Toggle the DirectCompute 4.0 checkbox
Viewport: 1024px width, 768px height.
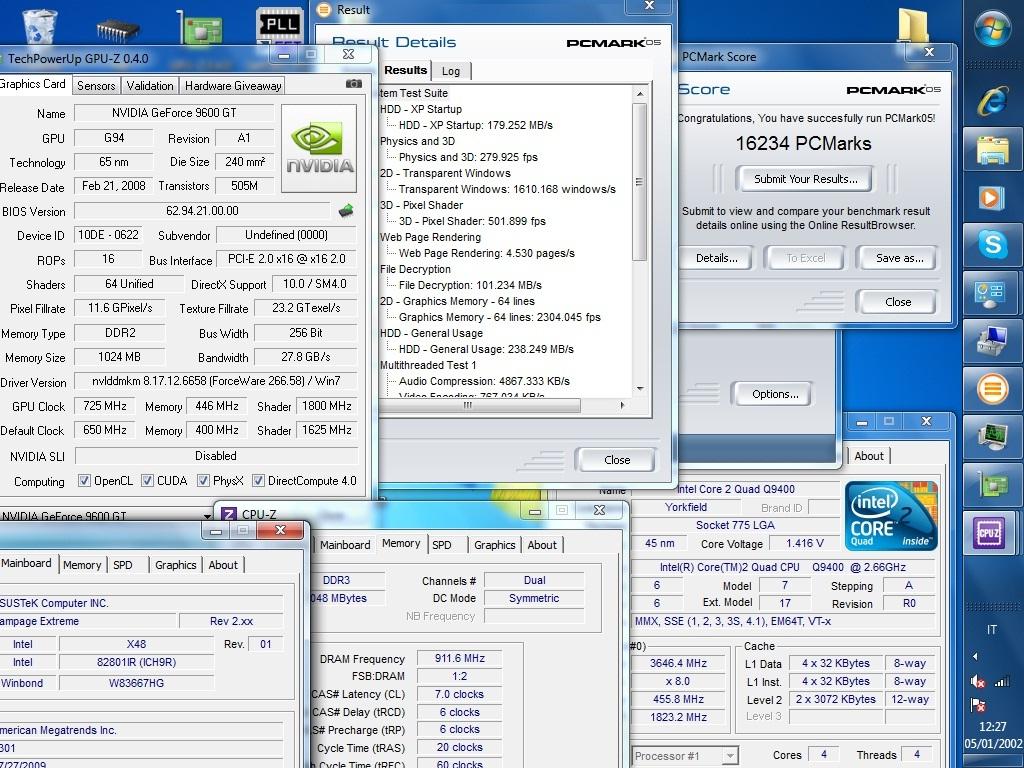click(x=259, y=481)
